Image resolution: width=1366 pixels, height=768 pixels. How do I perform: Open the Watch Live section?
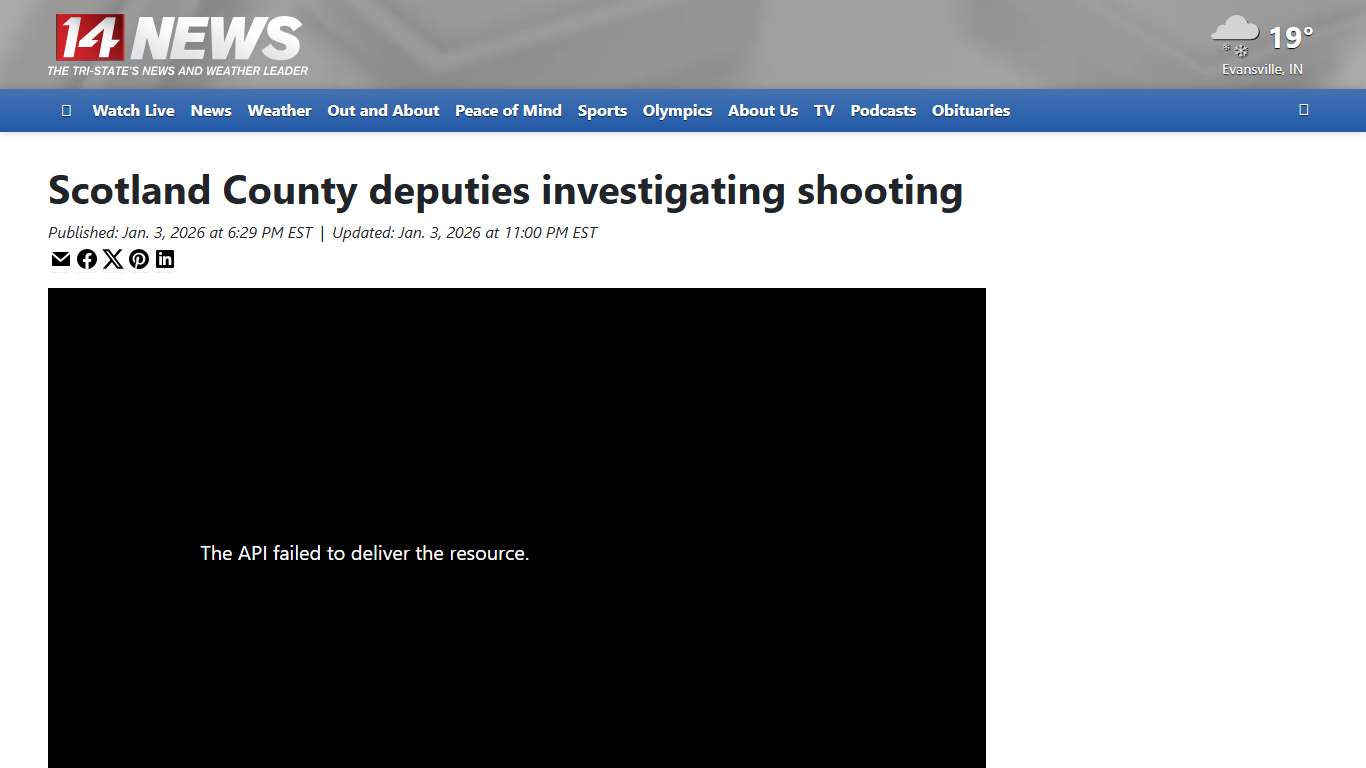pos(133,111)
